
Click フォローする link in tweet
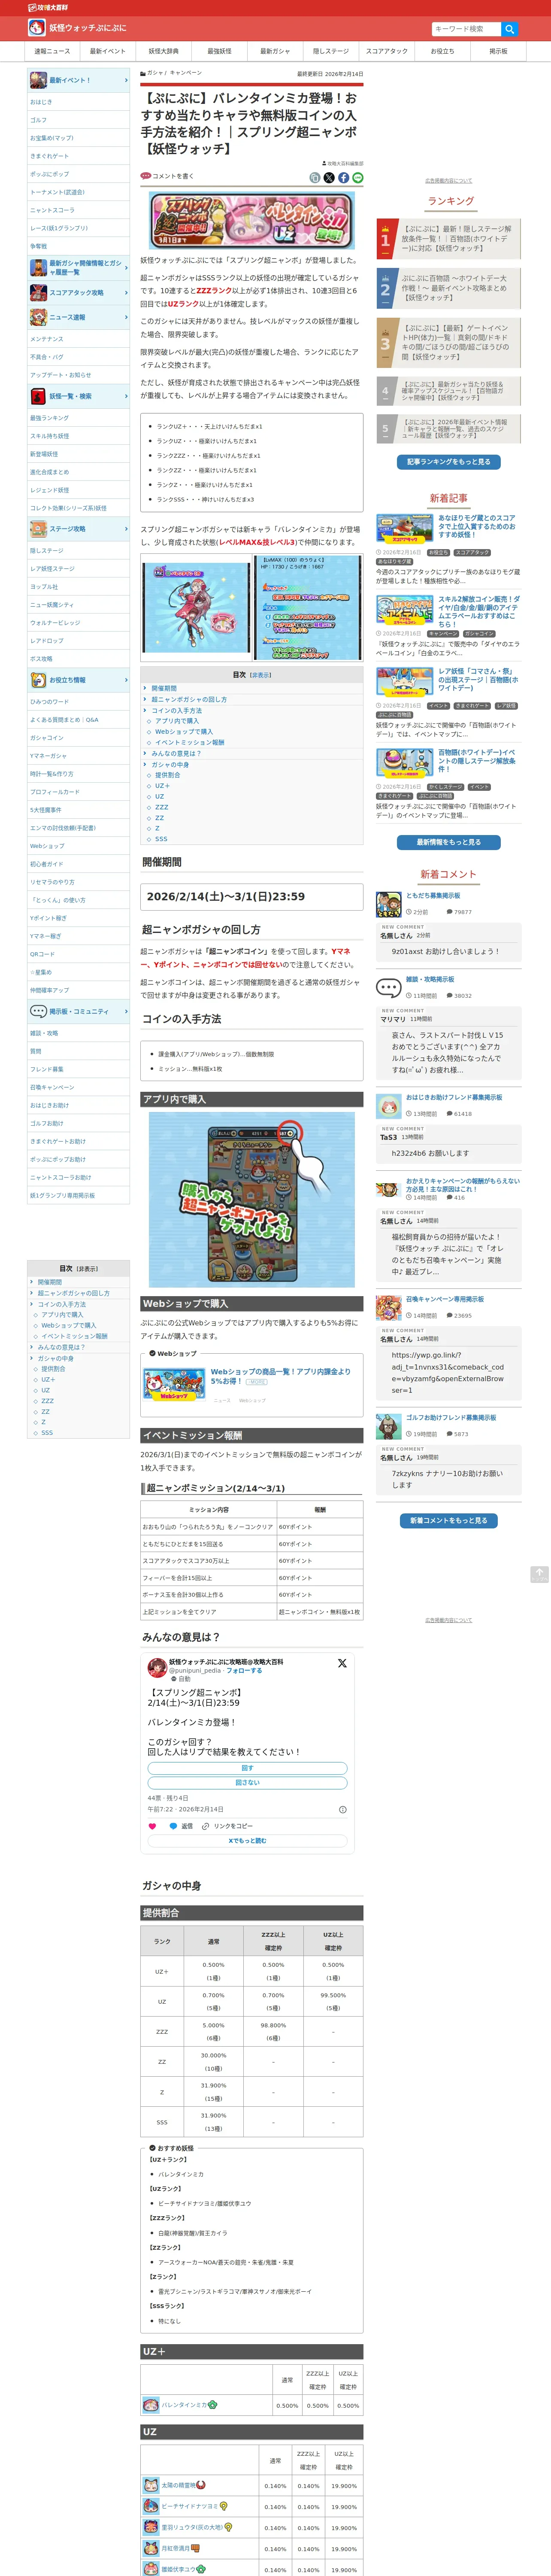point(244,1670)
